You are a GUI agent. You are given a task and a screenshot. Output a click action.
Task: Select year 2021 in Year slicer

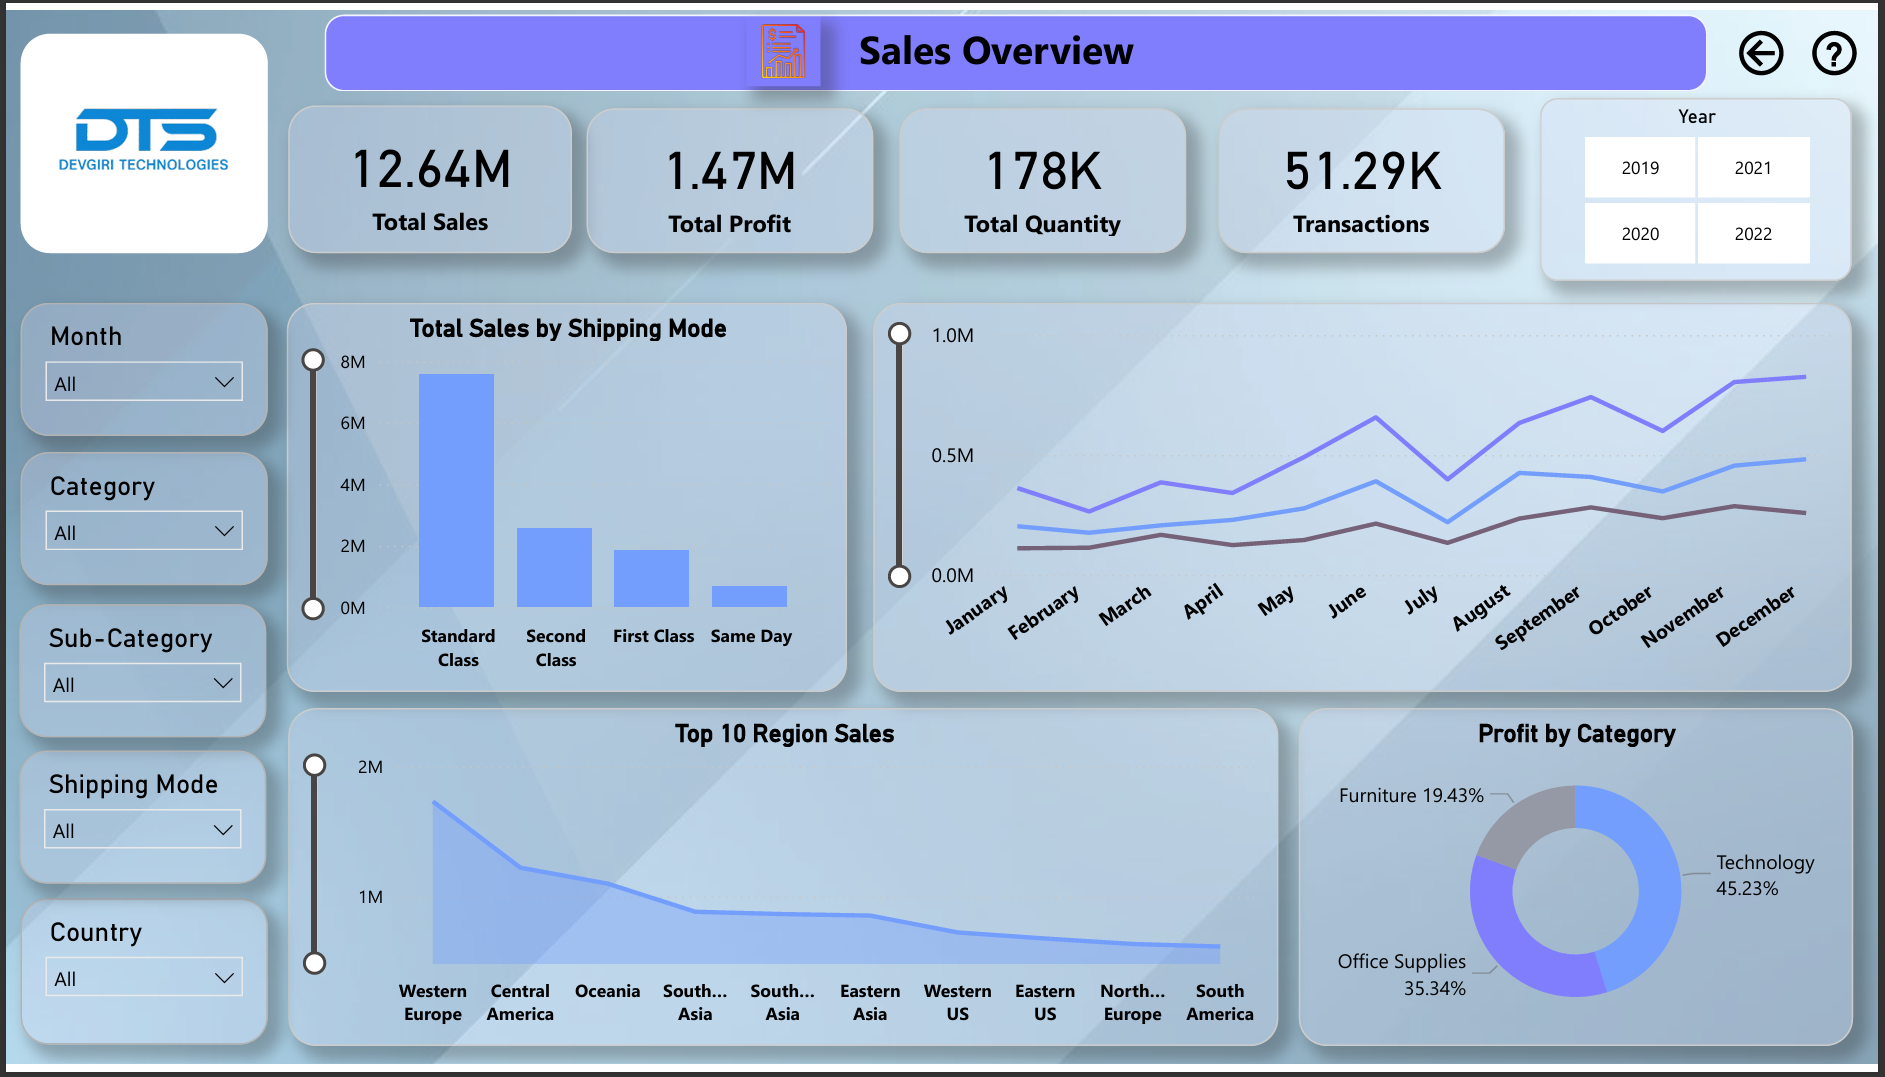(x=1752, y=168)
